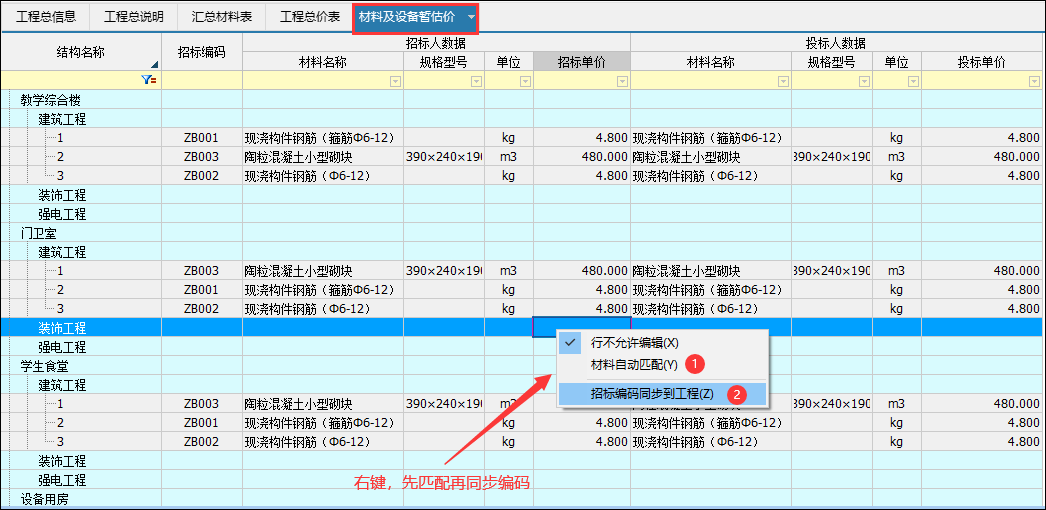Select the 设备用房 tree node

point(45,499)
